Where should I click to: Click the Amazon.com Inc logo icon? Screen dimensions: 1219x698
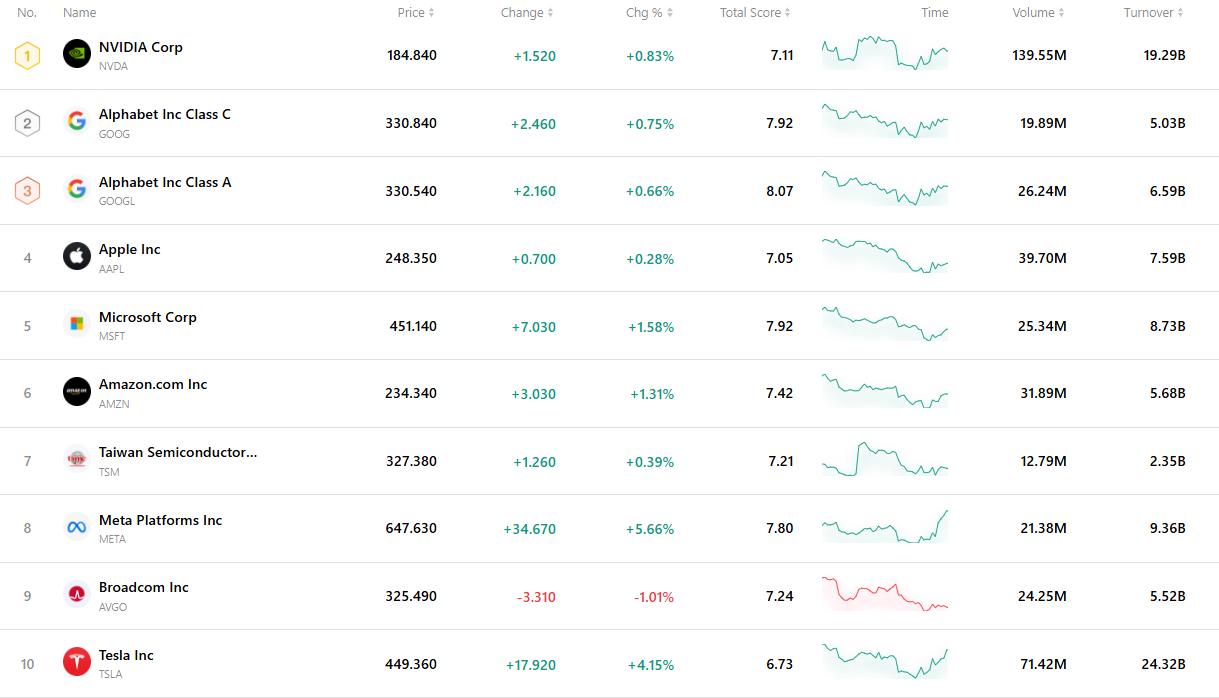77,392
